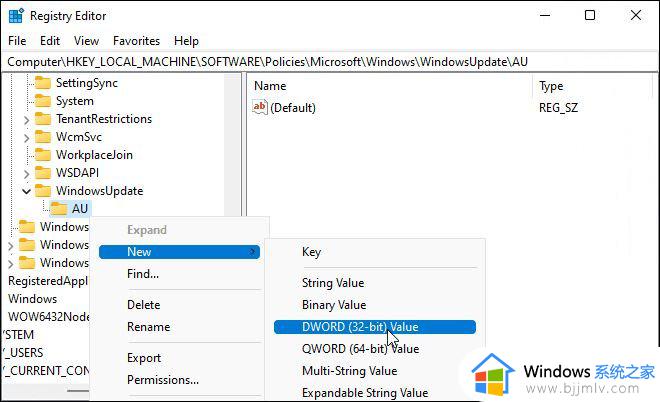Select the SettingSync key label

coord(87,83)
